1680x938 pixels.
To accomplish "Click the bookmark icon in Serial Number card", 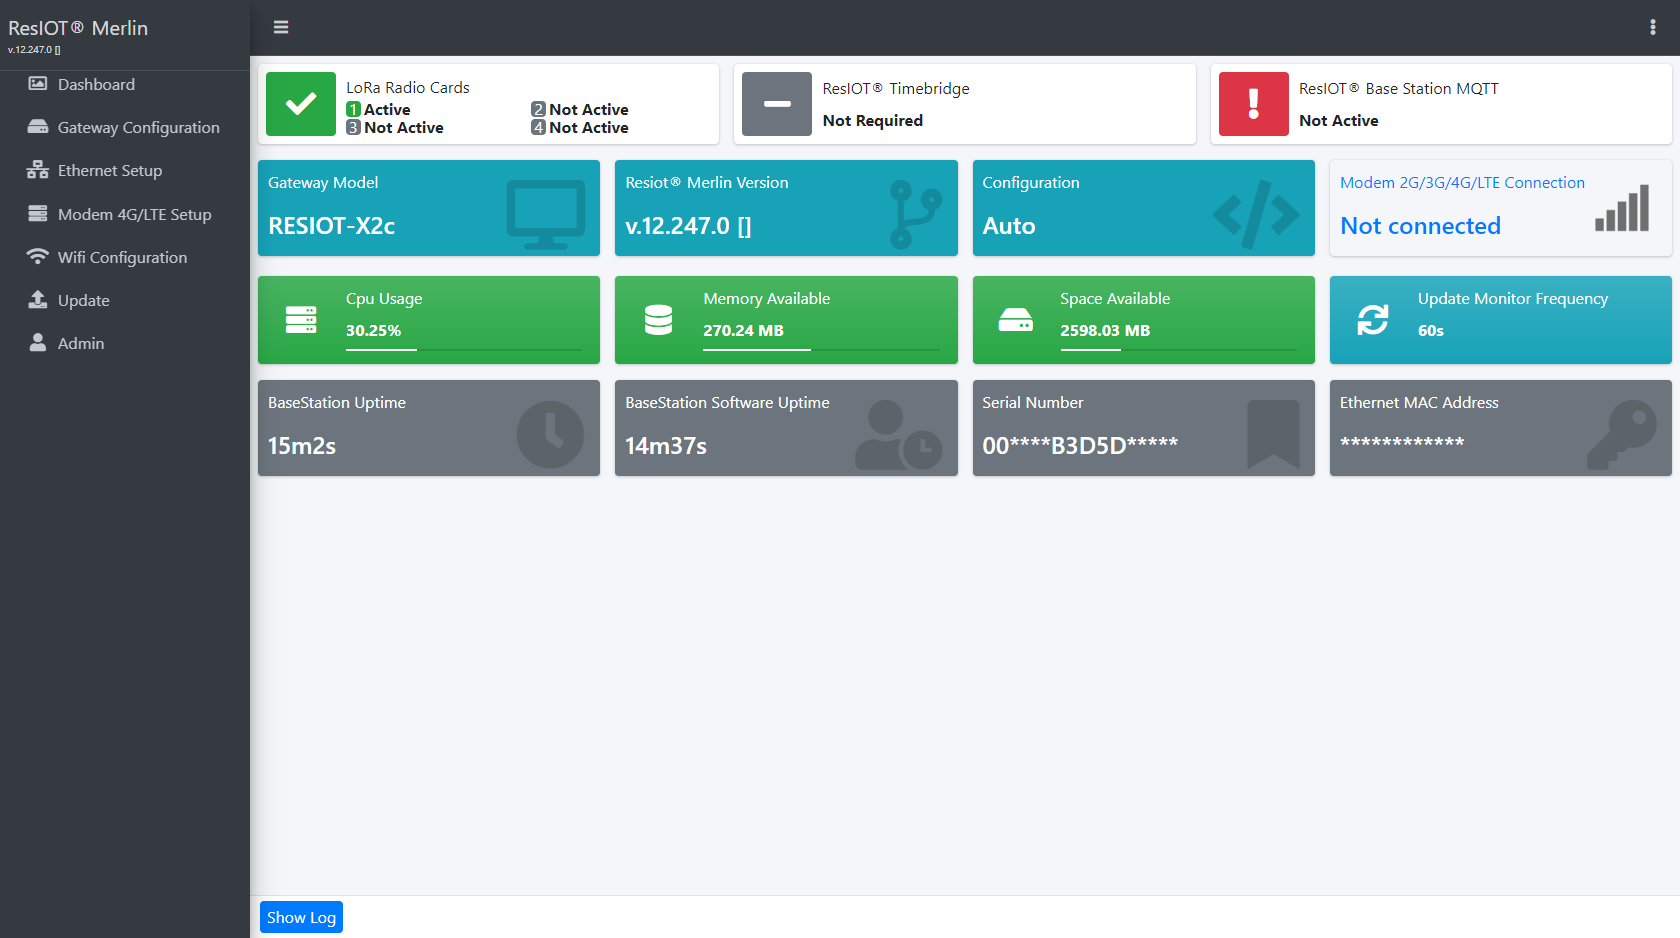I will click(x=1274, y=435).
